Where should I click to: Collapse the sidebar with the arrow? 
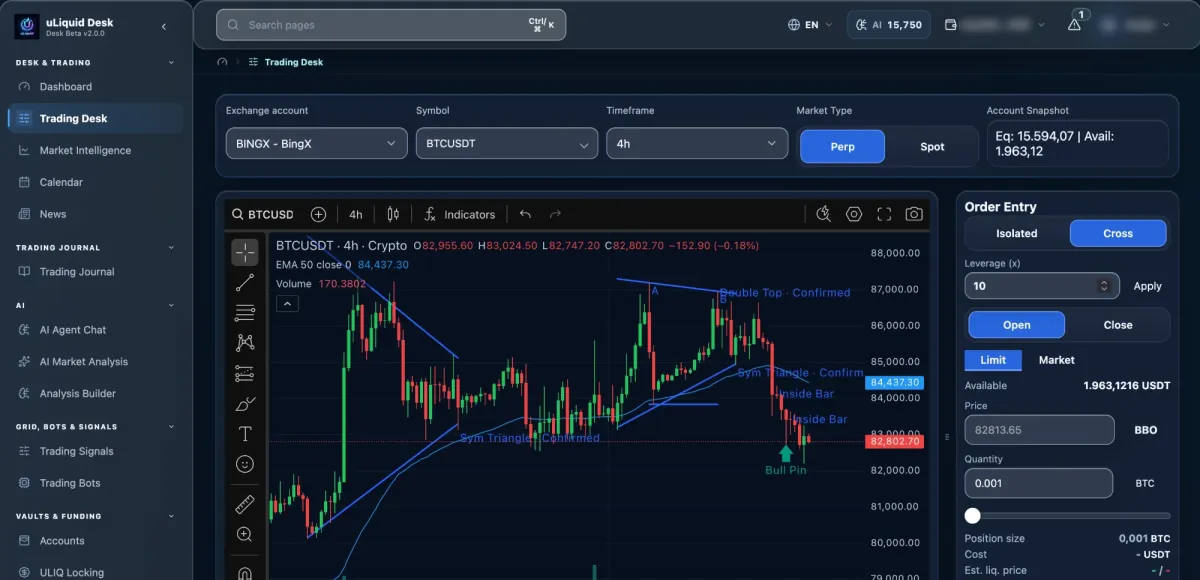pos(164,26)
